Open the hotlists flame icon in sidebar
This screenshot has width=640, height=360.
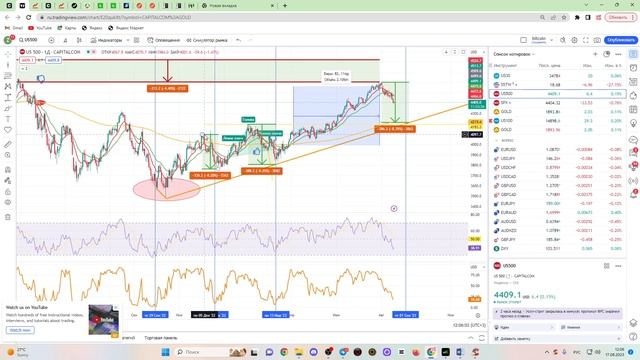633,96
